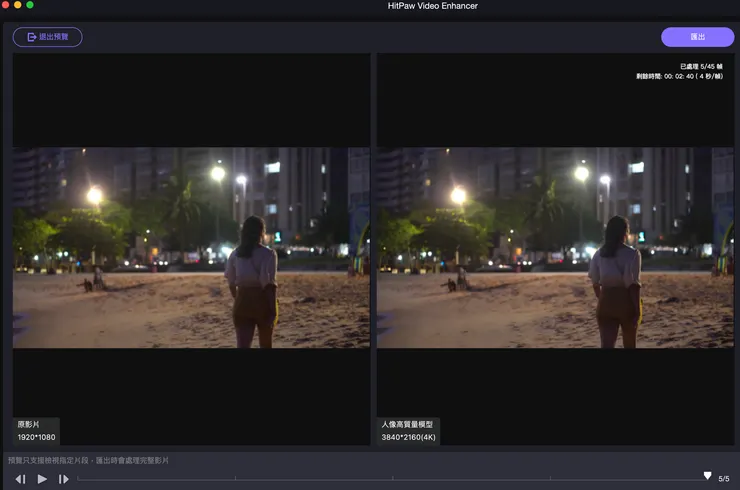
Task: Click the 剩餘時間 remaining time text
Action: pyautogui.click(x=679, y=76)
